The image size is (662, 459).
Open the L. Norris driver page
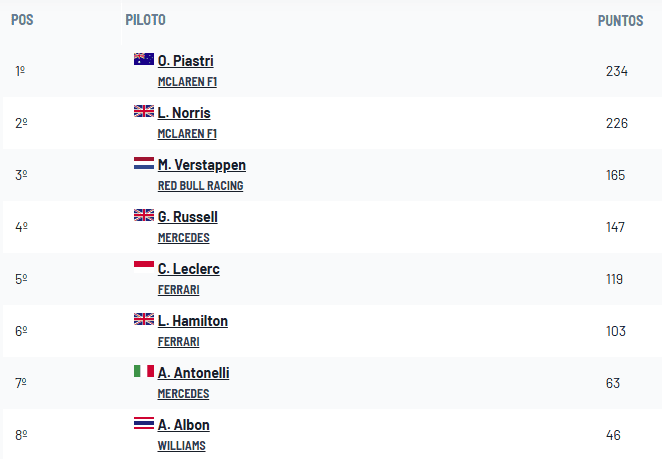pos(184,113)
